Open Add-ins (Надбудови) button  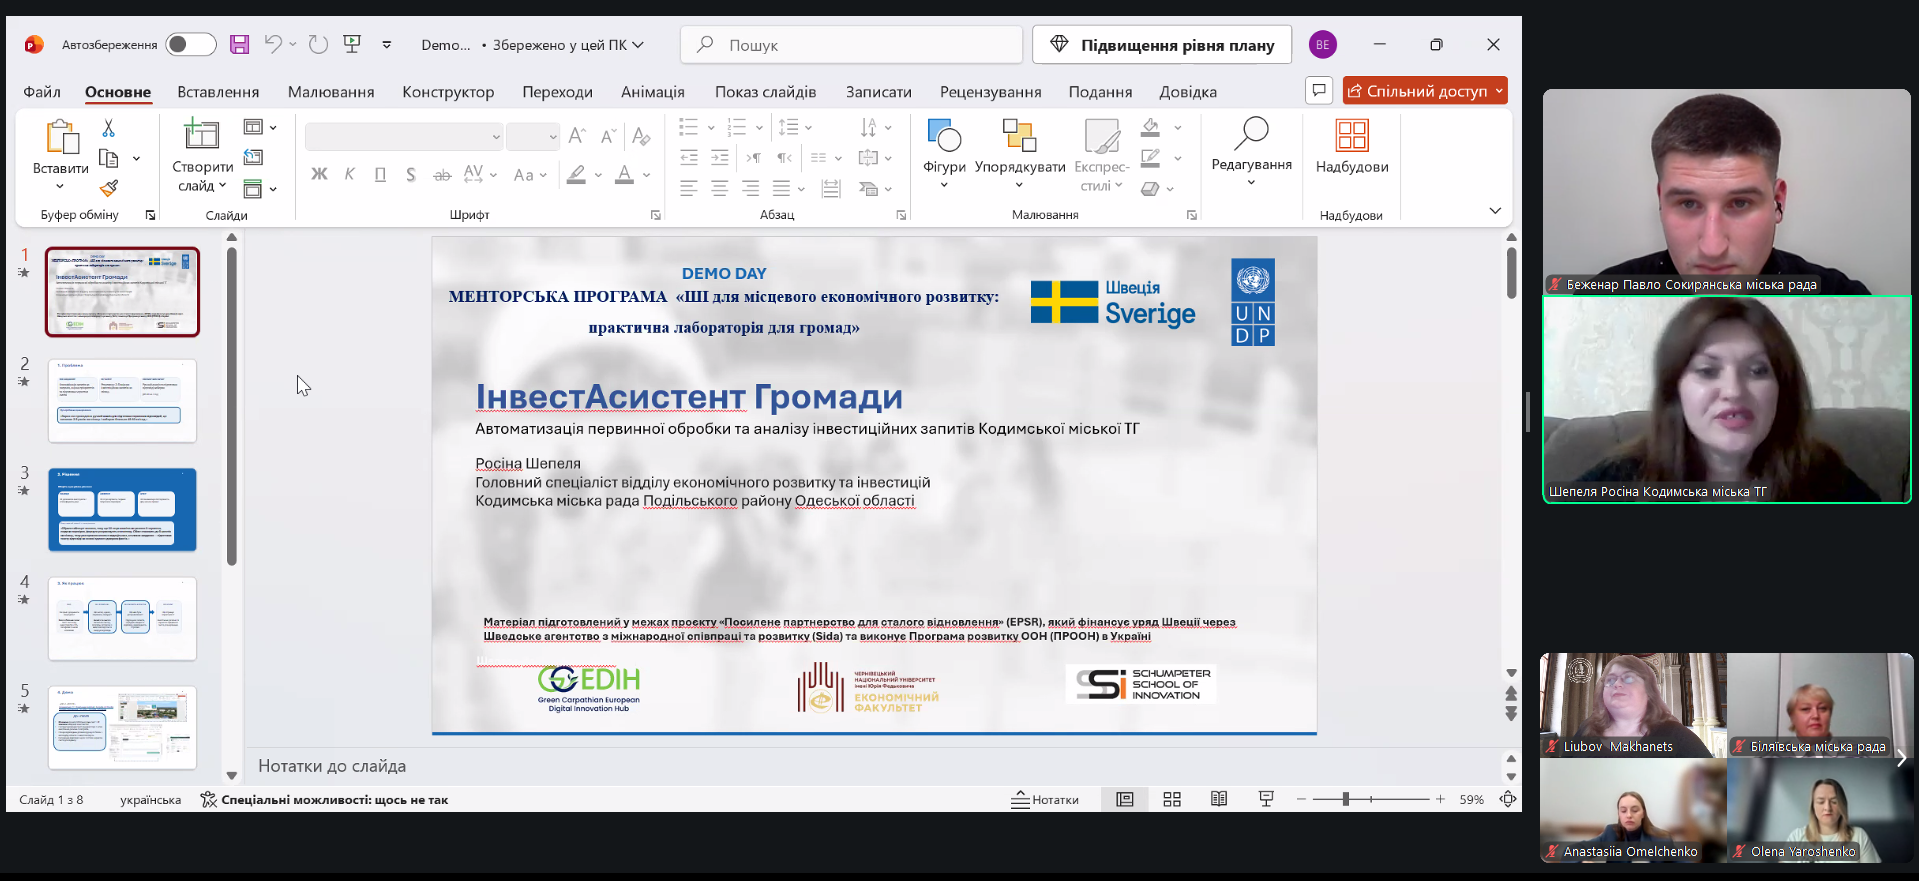pyautogui.click(x=1352, y=147)
